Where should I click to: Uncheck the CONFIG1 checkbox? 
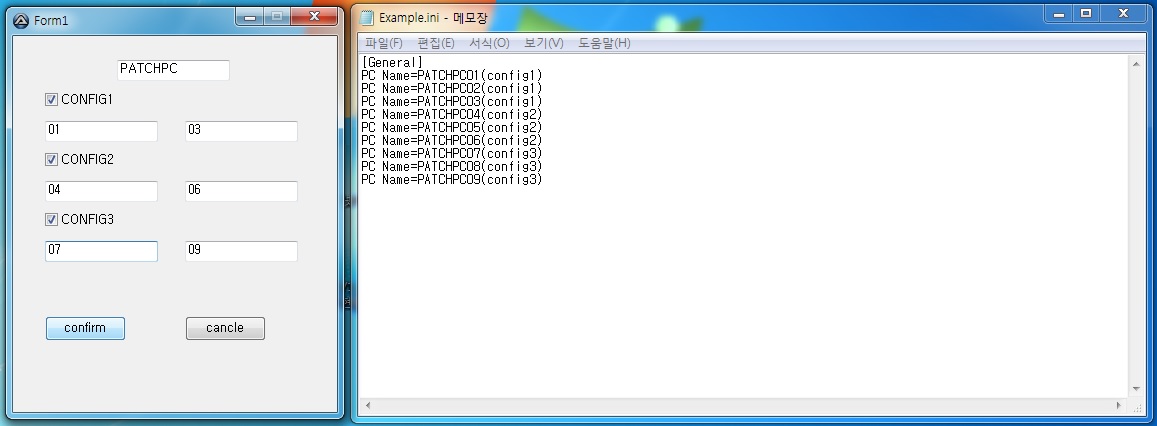(52, 100)
